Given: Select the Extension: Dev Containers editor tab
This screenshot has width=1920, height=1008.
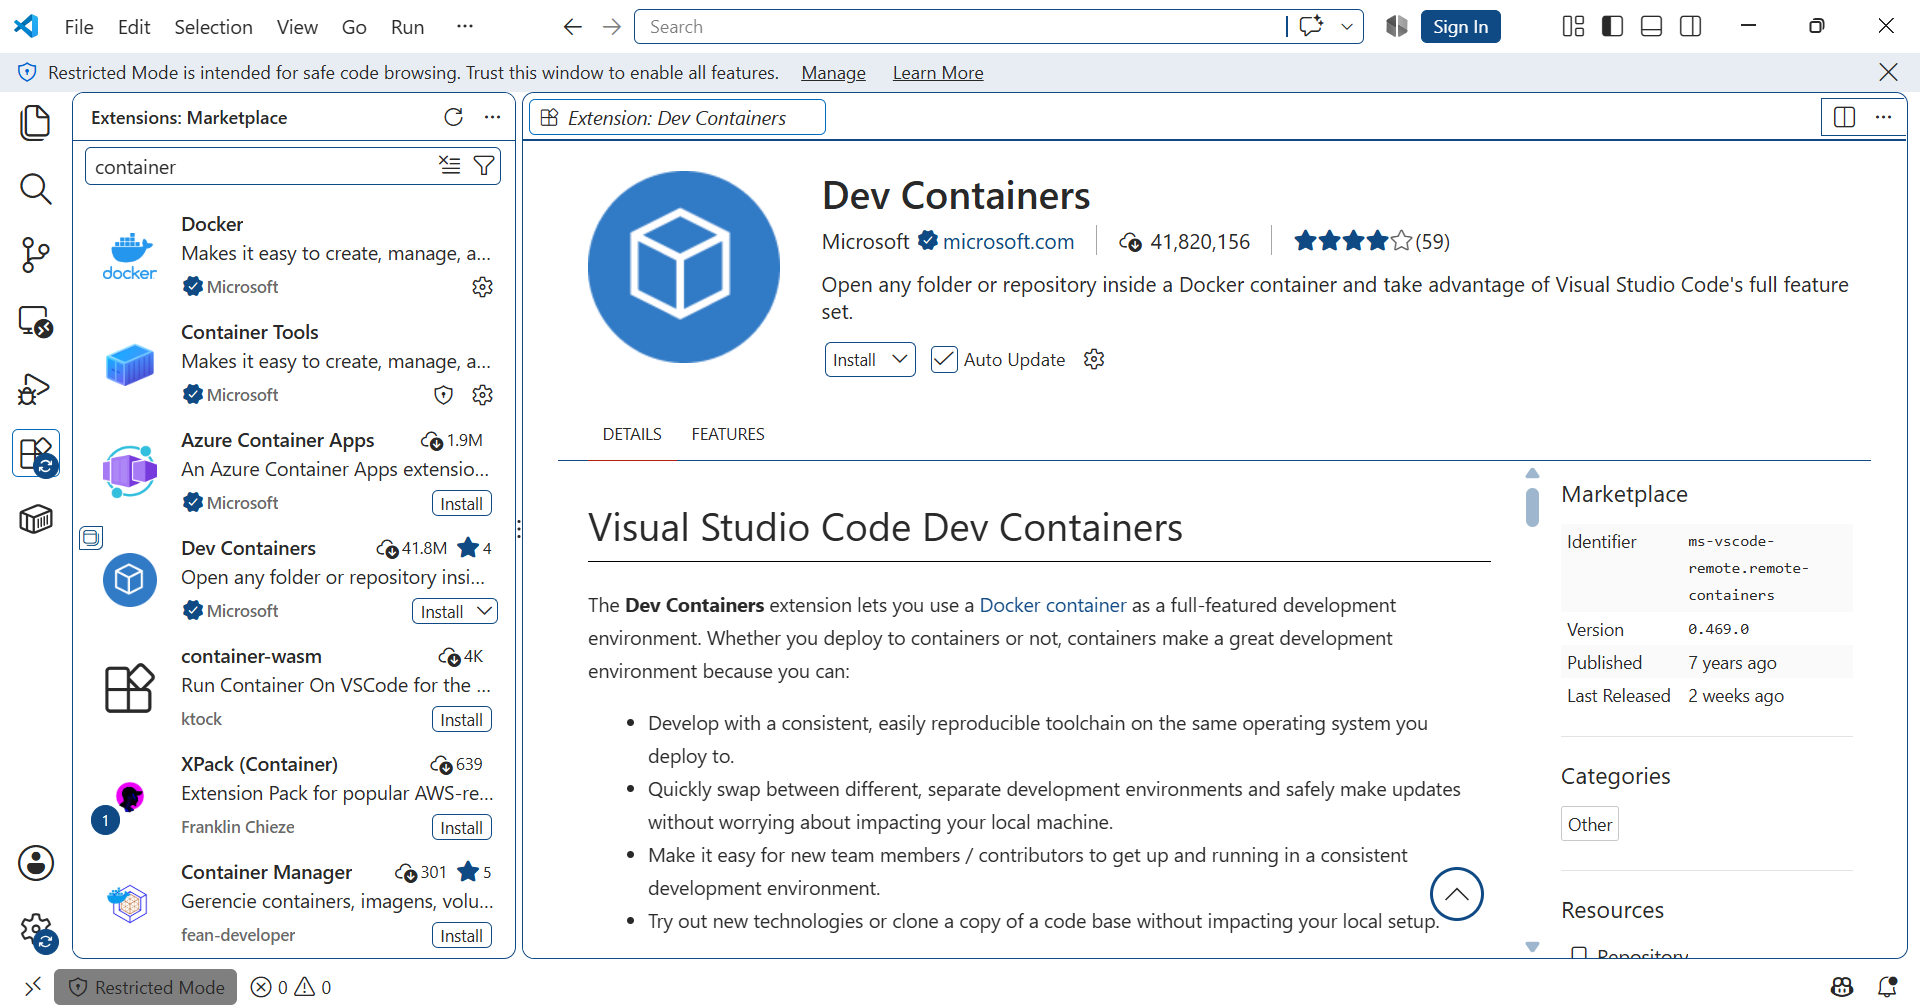Looking at the screenshot, I should point(677,117).
